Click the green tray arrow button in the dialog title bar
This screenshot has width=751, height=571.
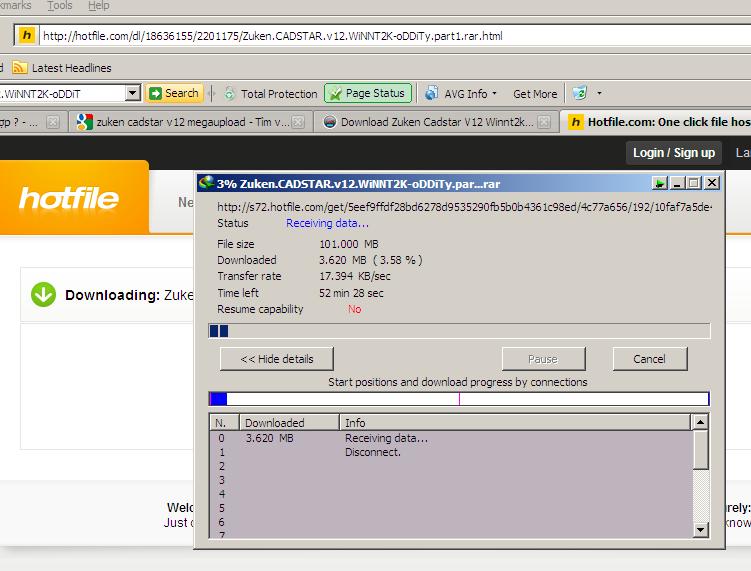[x=660, y=183]
